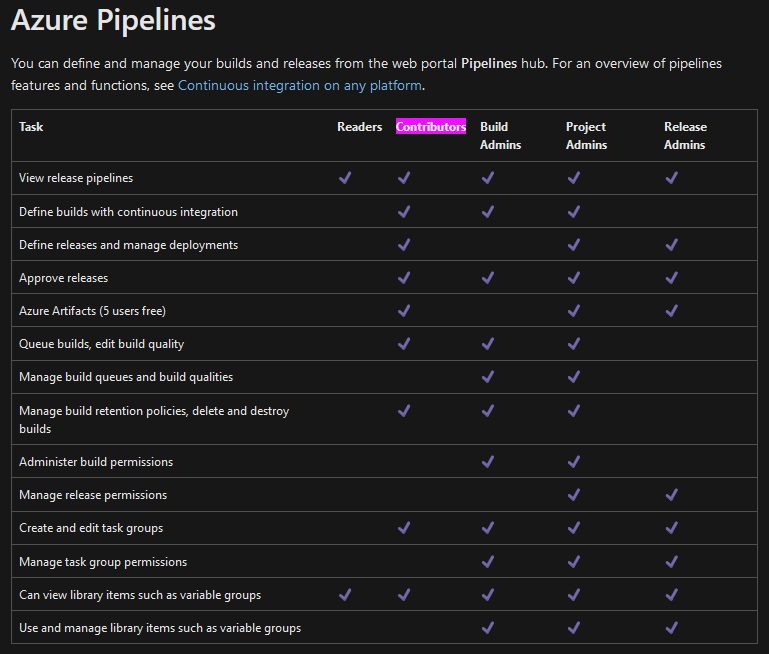Click the Contributors checkmark for Manage build retention policies
Screen dimensions: 769x654
click(404, 411)
